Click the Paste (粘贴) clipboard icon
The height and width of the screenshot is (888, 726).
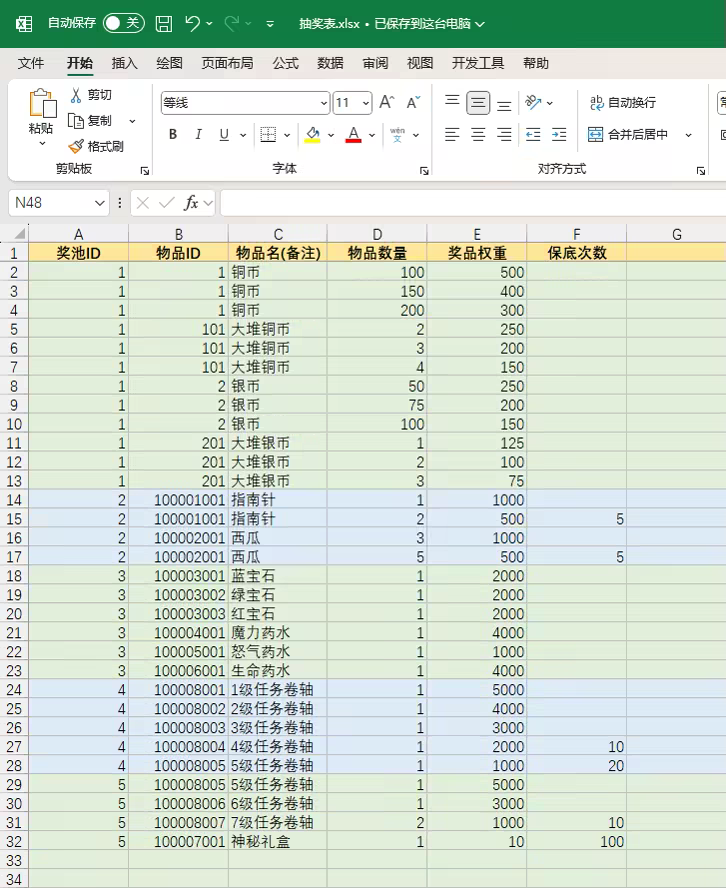click(x=42, y=104)
